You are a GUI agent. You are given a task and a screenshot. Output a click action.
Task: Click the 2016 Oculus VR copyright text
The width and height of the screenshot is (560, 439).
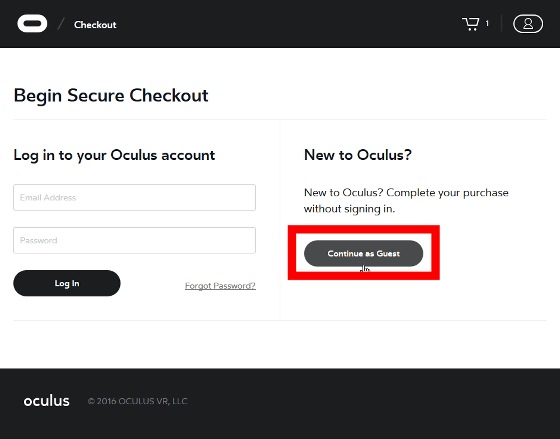[138, 401]
